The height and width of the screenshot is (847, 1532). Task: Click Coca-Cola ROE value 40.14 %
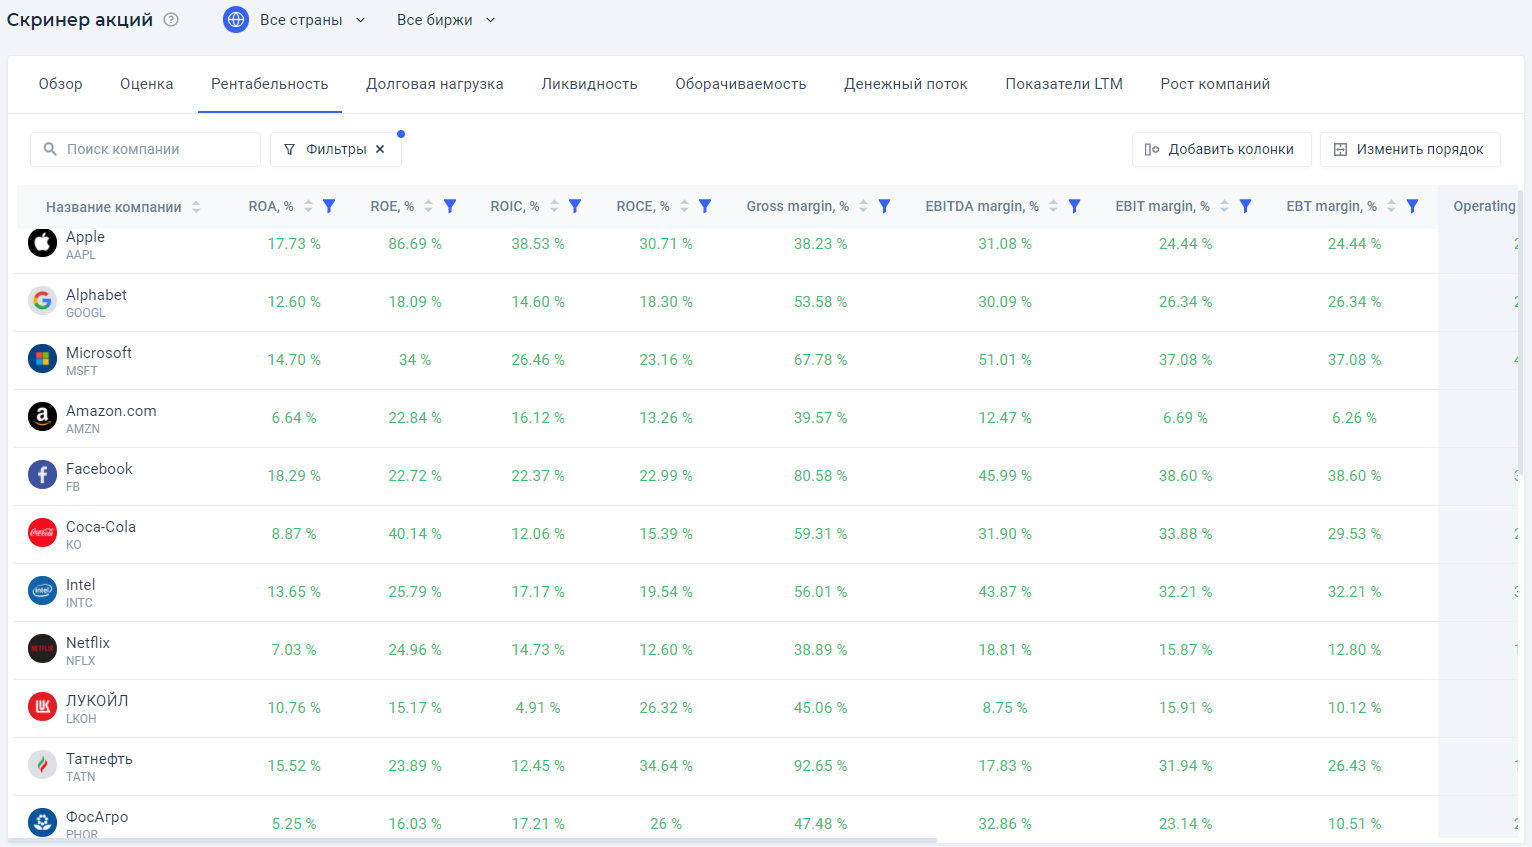[x=415, y=534]
